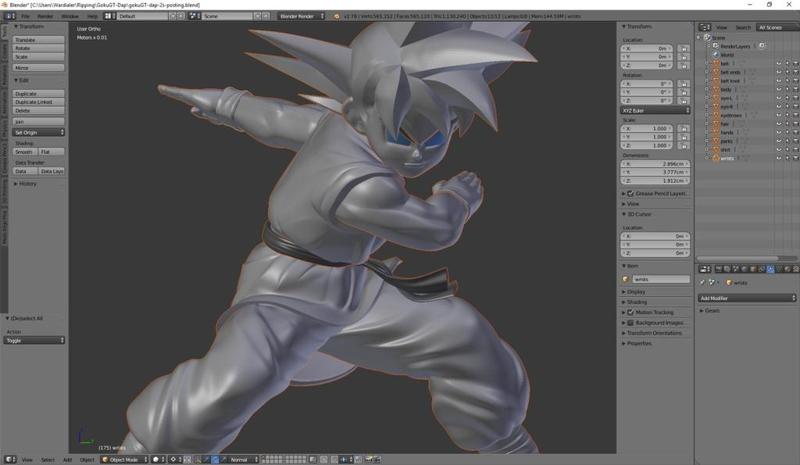This screenshot has height=465, width=800.
Task: Open the File menu
Action: [25, 16]
